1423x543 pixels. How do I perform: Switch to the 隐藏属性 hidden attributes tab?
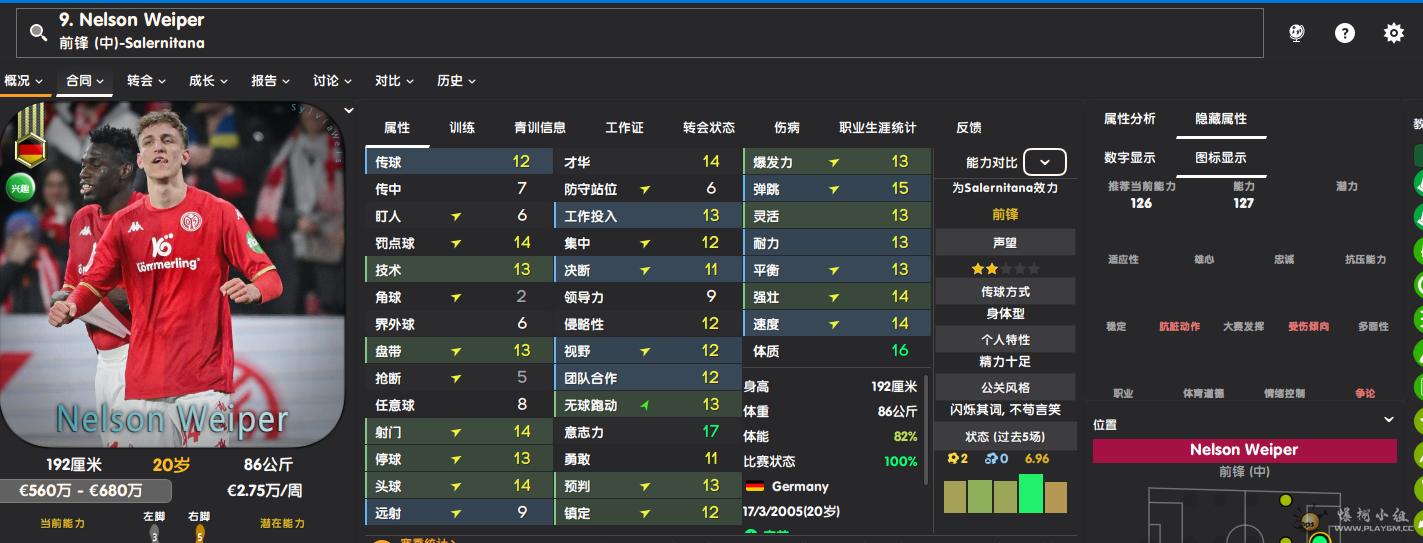pyautogui.click(x=1221, y=119)
